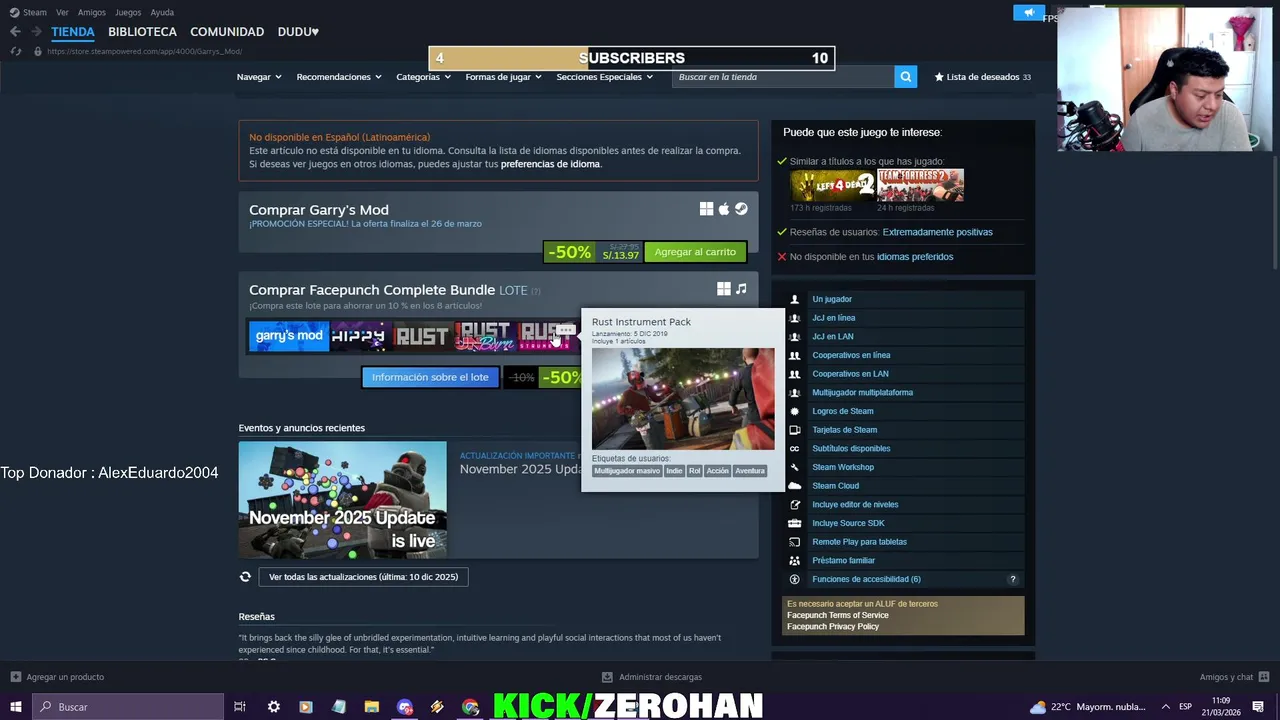Click the Windows platform icon on Garry's Mod

pyautogui.click(x=706, y=209)
